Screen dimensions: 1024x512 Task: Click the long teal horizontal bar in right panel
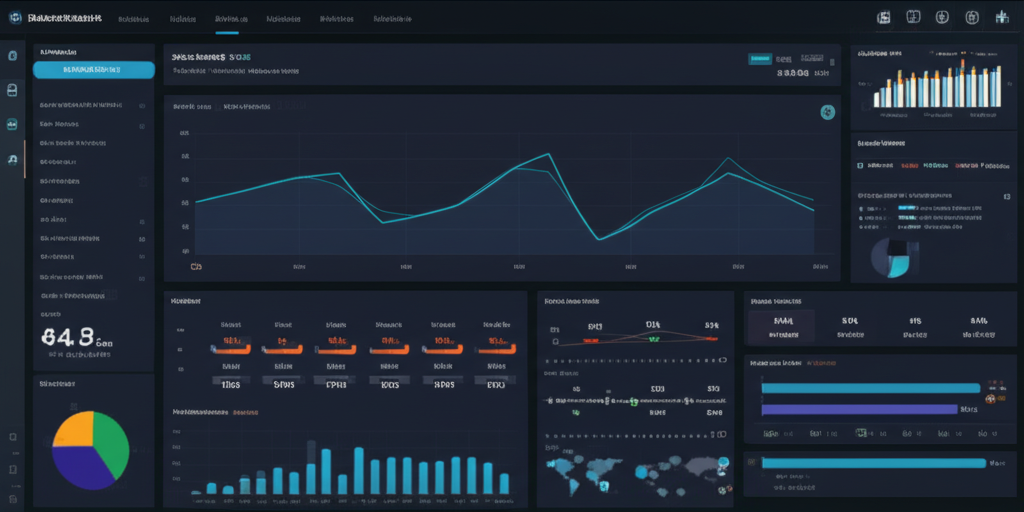pos(870,388)
